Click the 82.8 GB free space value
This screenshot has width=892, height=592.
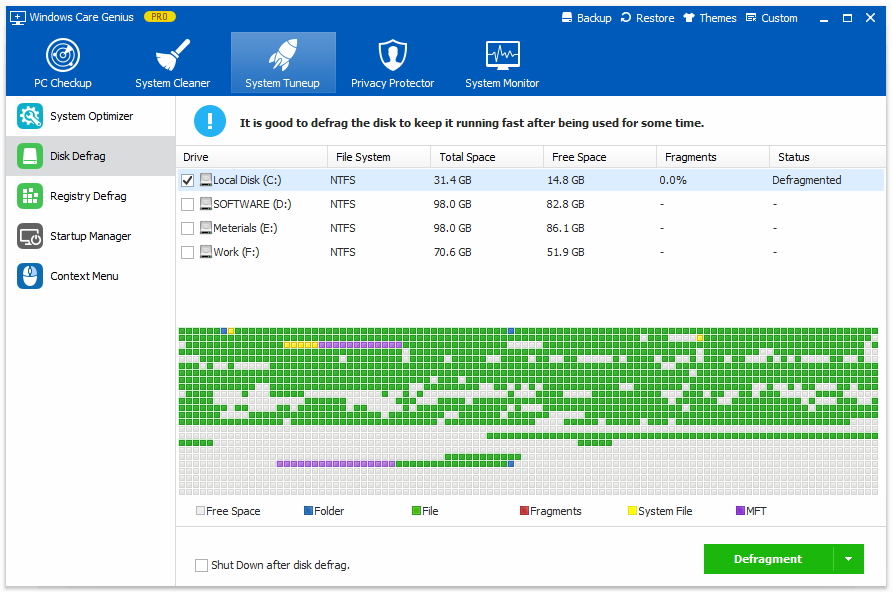(x=565, y=204)
